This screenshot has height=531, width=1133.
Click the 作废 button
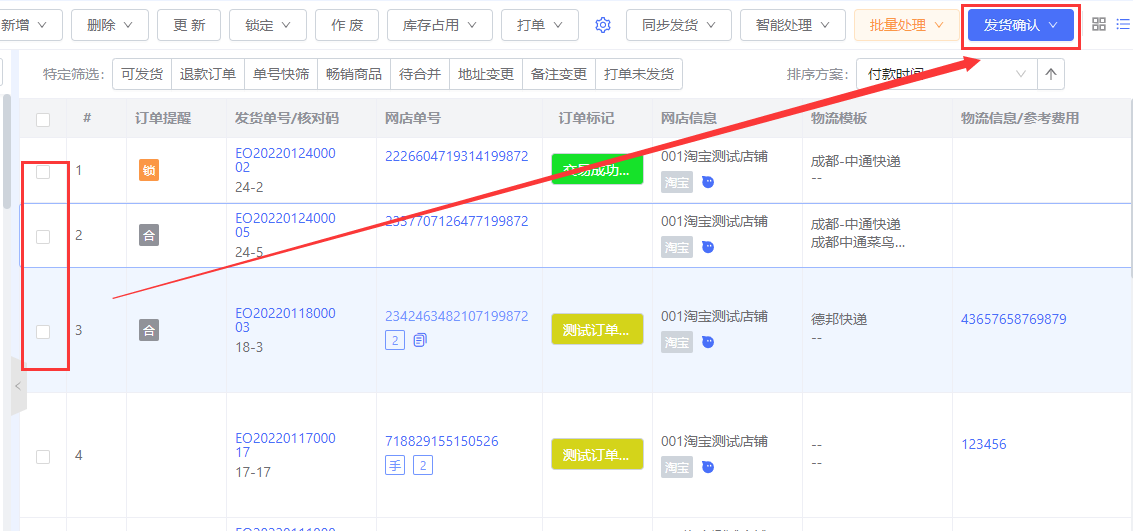tap(347, 25)
